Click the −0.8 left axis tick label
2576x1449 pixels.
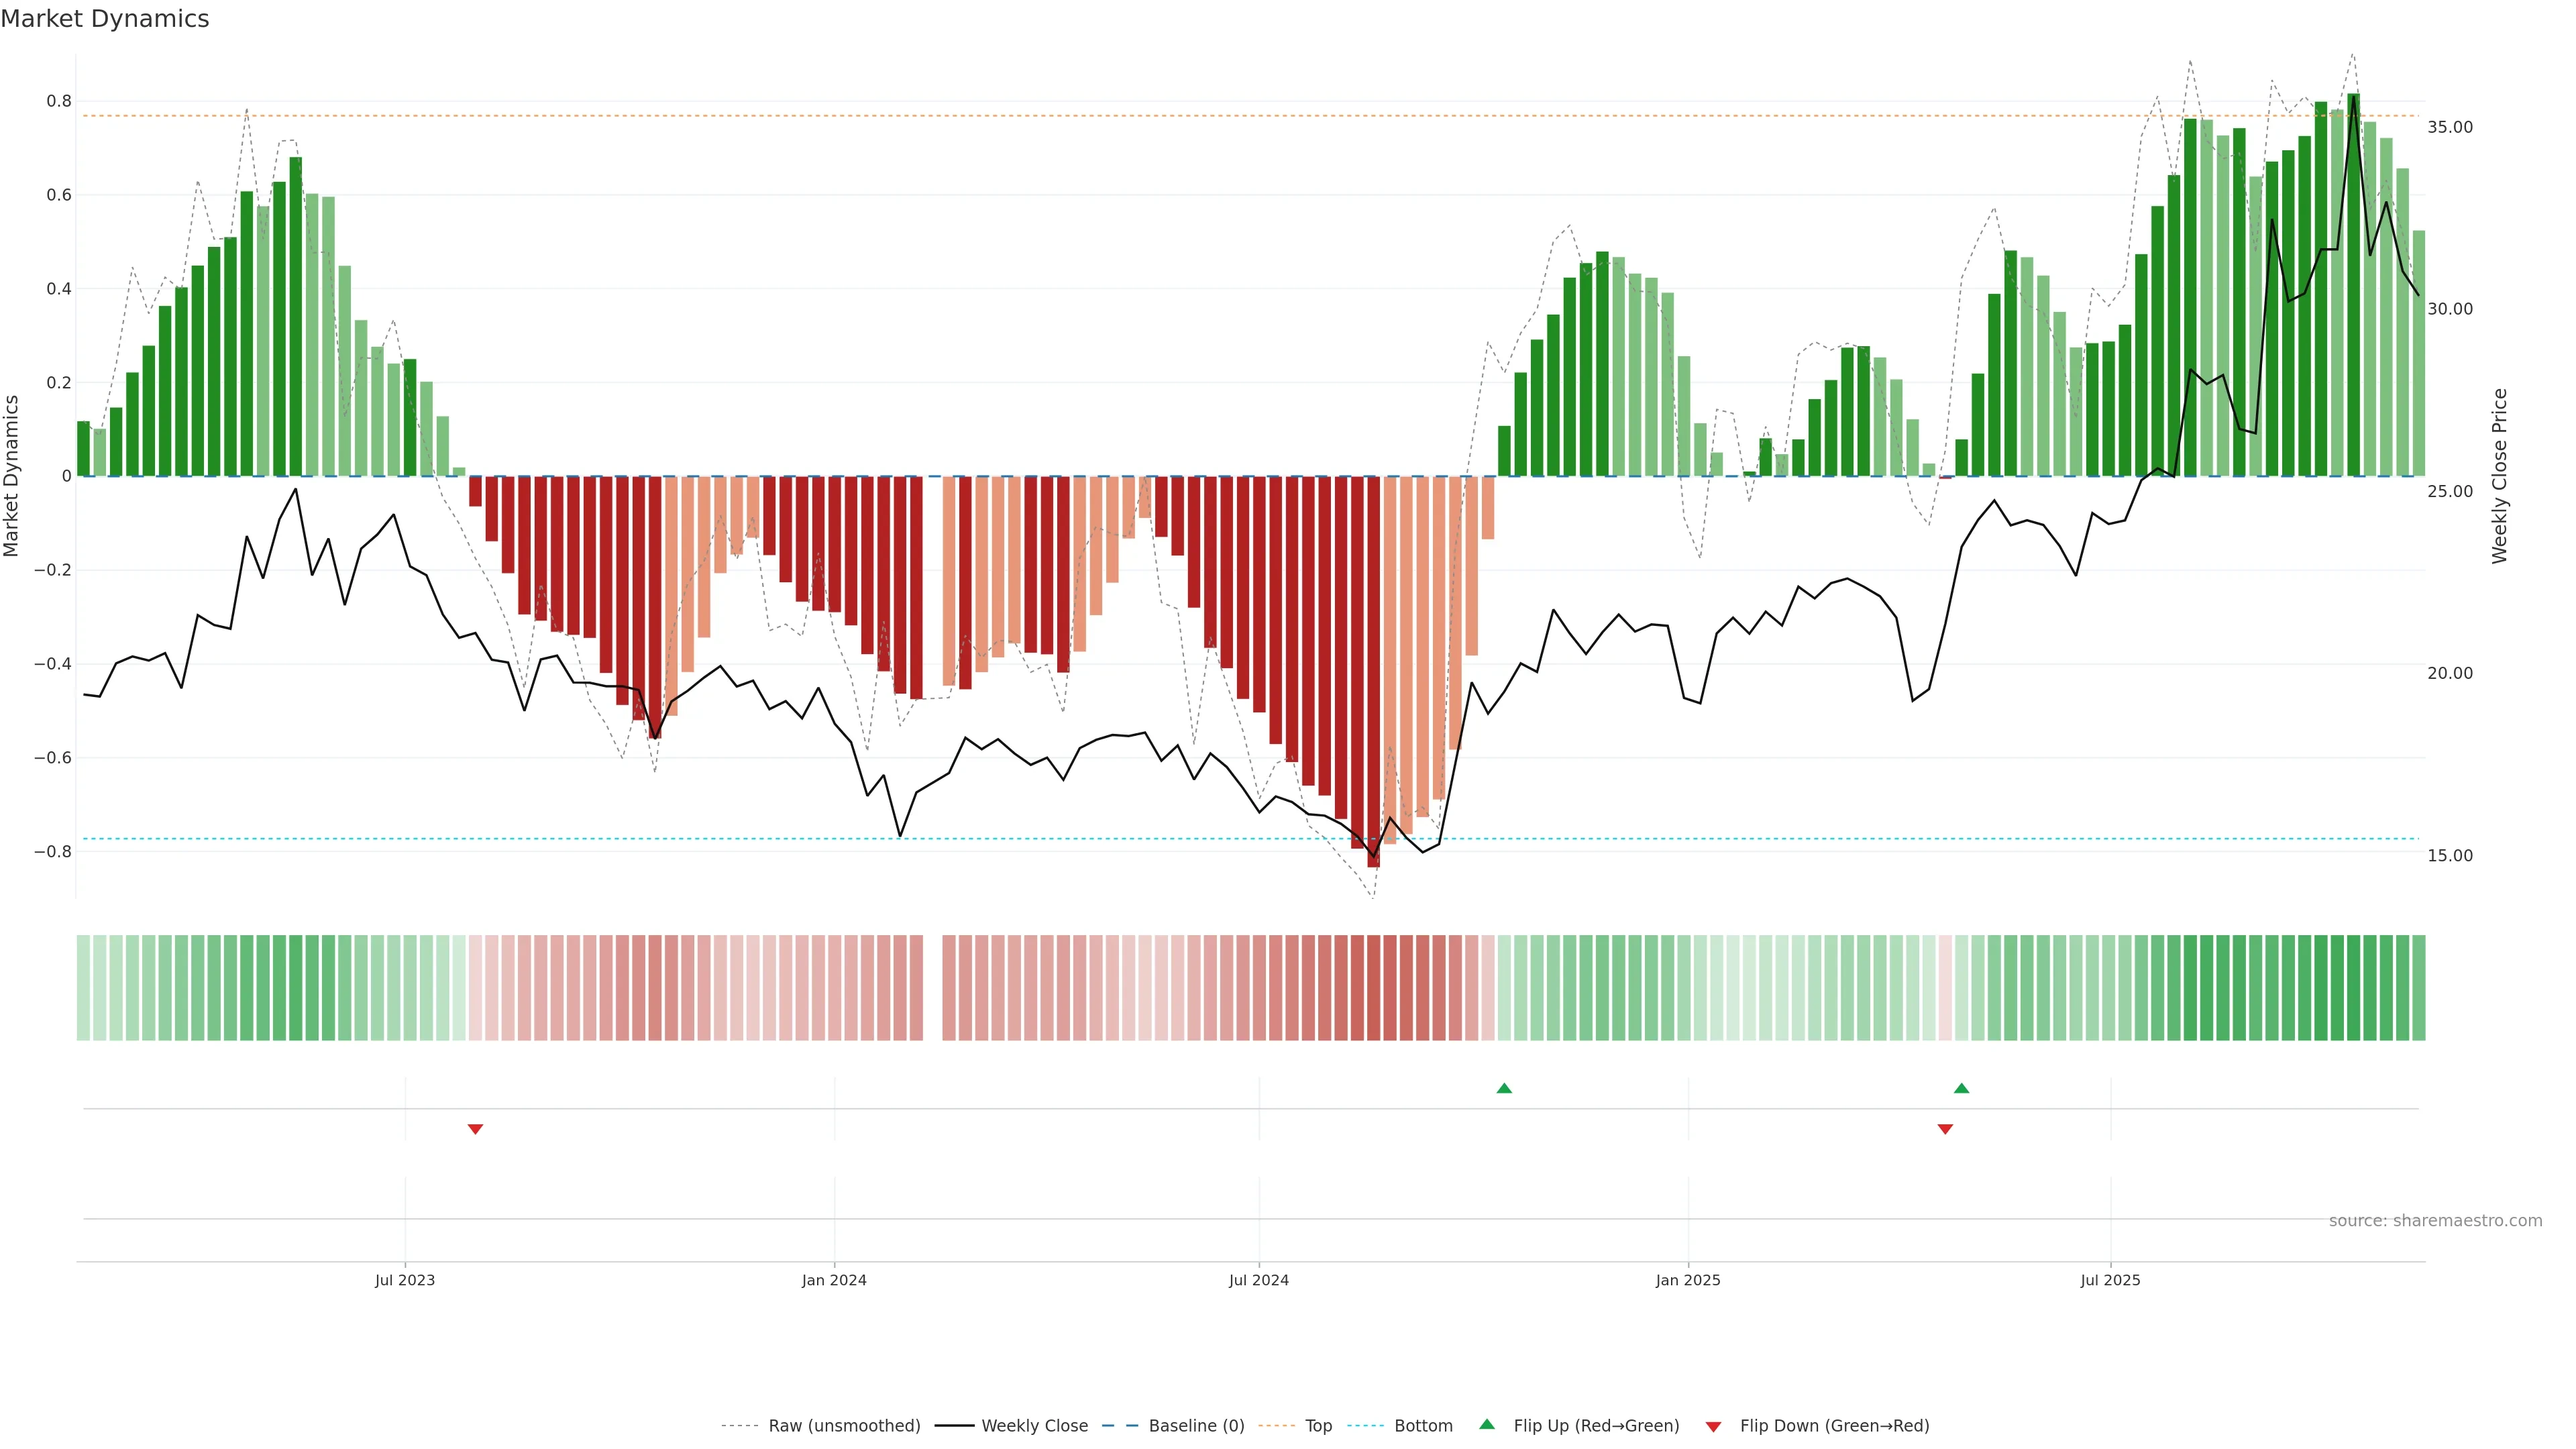pyautogui.click(x=52, y=852)
